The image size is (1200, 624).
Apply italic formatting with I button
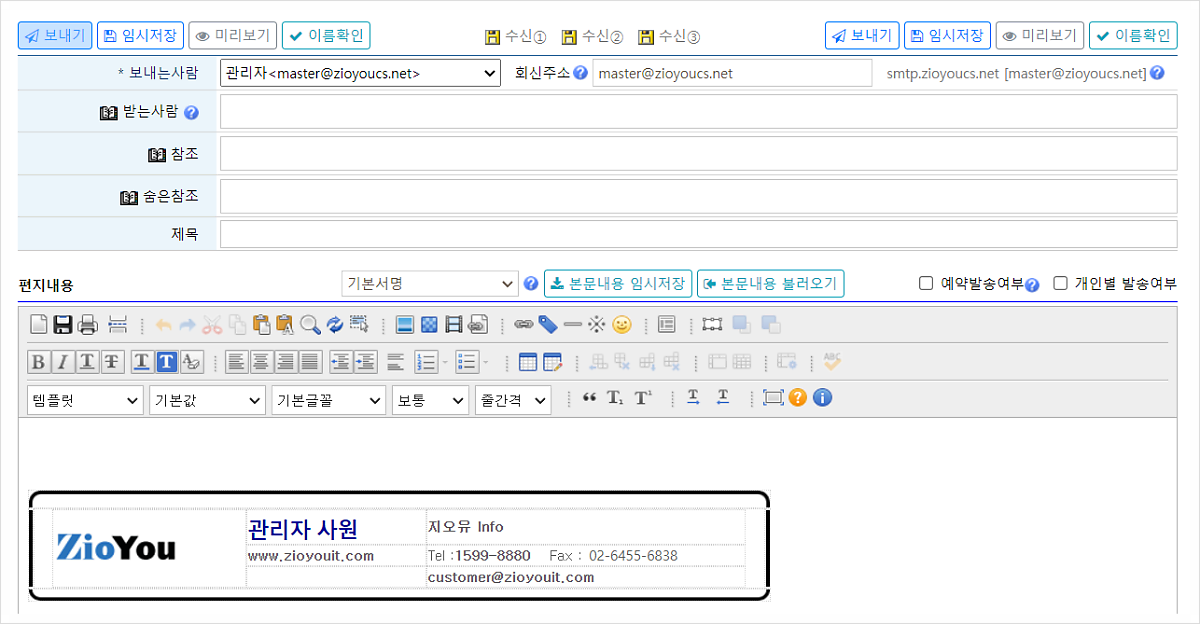[62, 362]
